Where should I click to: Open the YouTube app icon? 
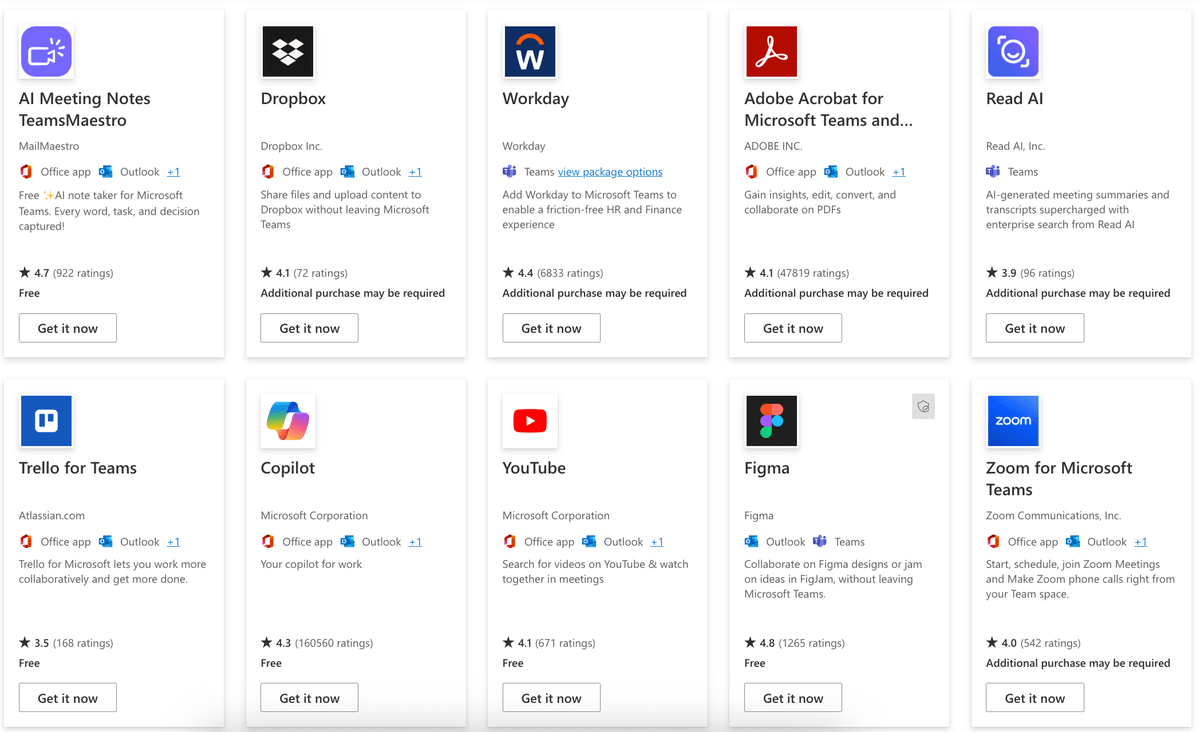(x=530, y=421)
